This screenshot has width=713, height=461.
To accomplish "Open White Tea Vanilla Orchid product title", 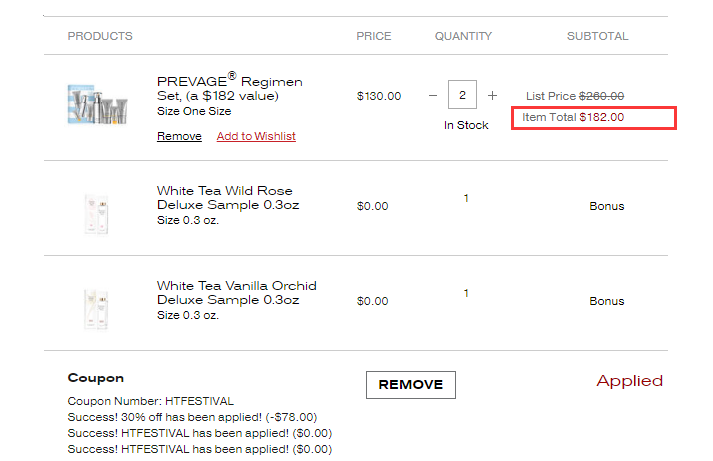I will [236, 293].
